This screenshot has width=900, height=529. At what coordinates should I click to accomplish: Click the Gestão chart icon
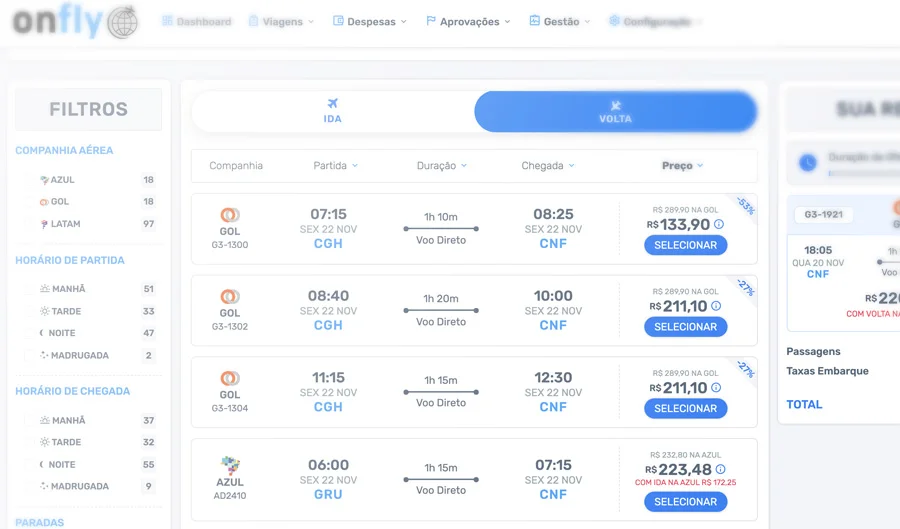(534, 20)
